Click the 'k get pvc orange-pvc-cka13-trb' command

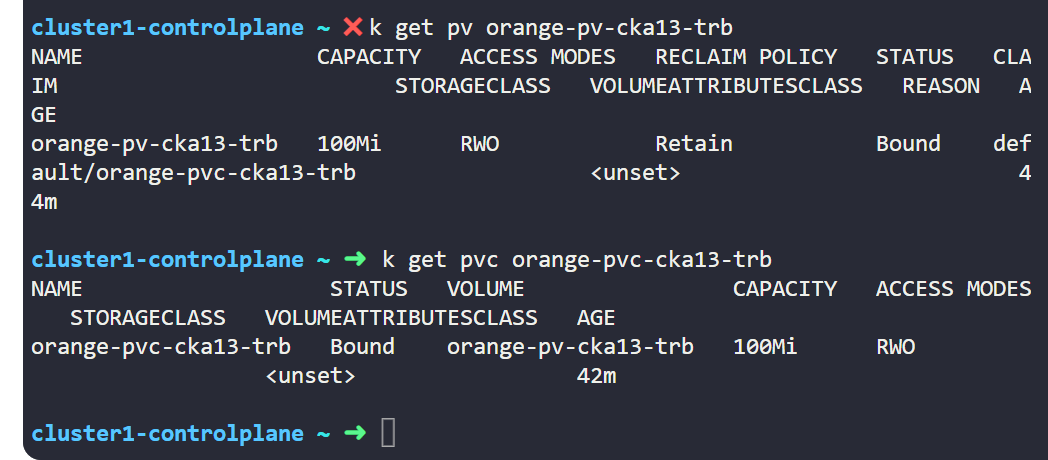(x=577, y=260)
